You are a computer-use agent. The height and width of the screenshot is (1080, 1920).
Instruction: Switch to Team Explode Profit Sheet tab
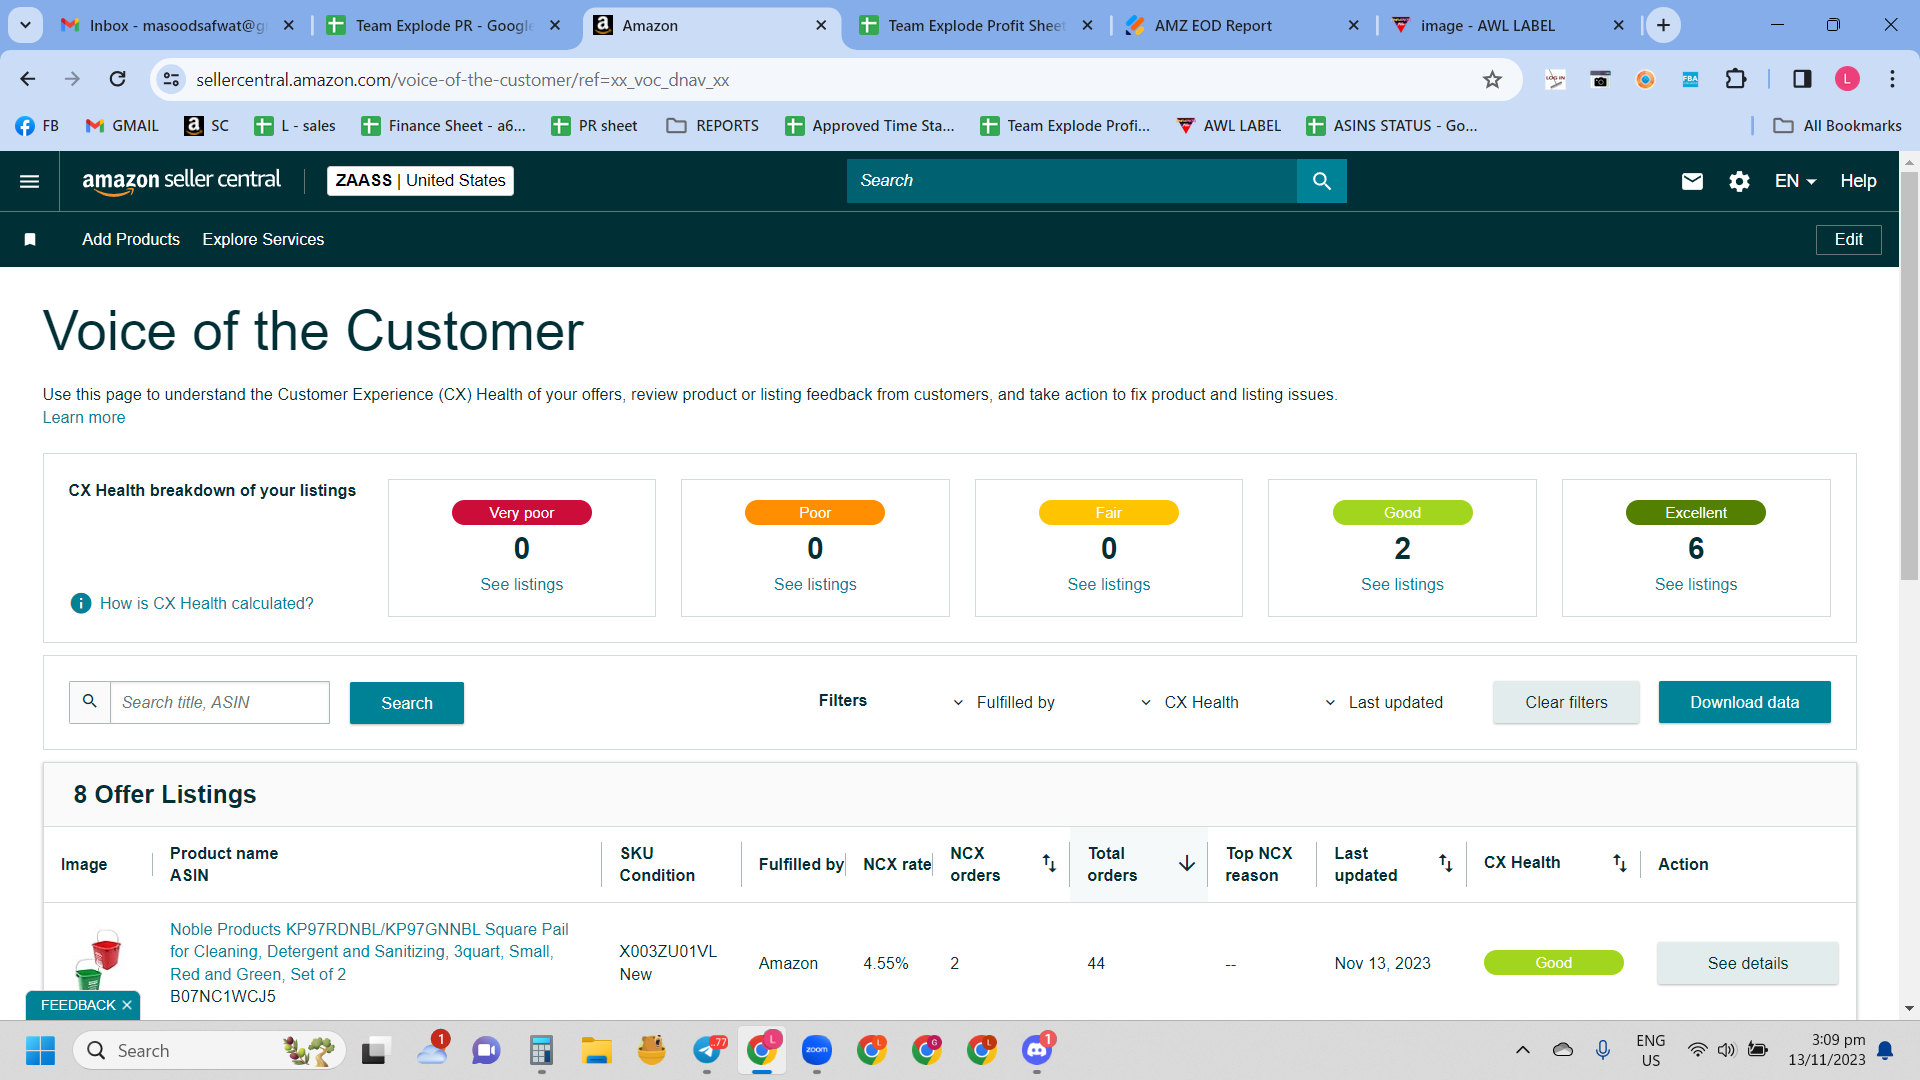(x=978, y=26)
